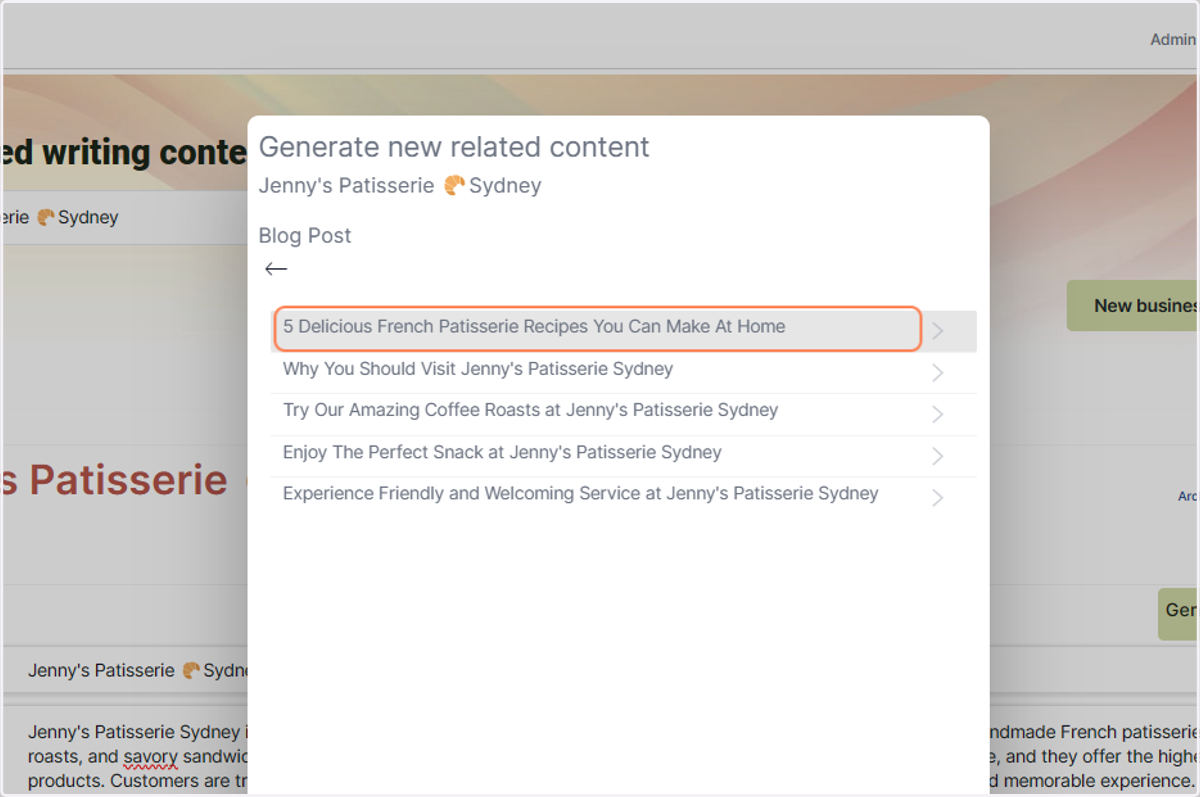Select 'Why You Should Visit Jenny's Patisserie Sydney'
The image size is (1200, 797).
pos(478,369)
